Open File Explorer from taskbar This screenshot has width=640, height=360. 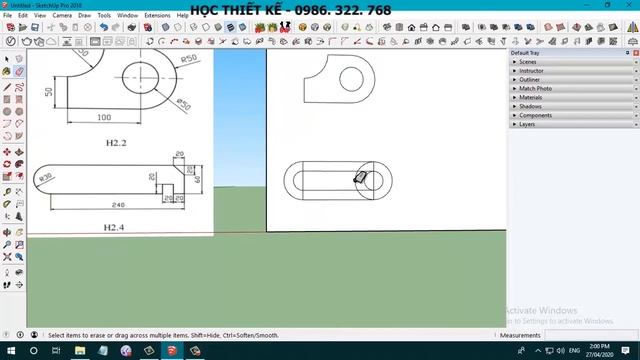pyautogui.click(x=80, y=351)
